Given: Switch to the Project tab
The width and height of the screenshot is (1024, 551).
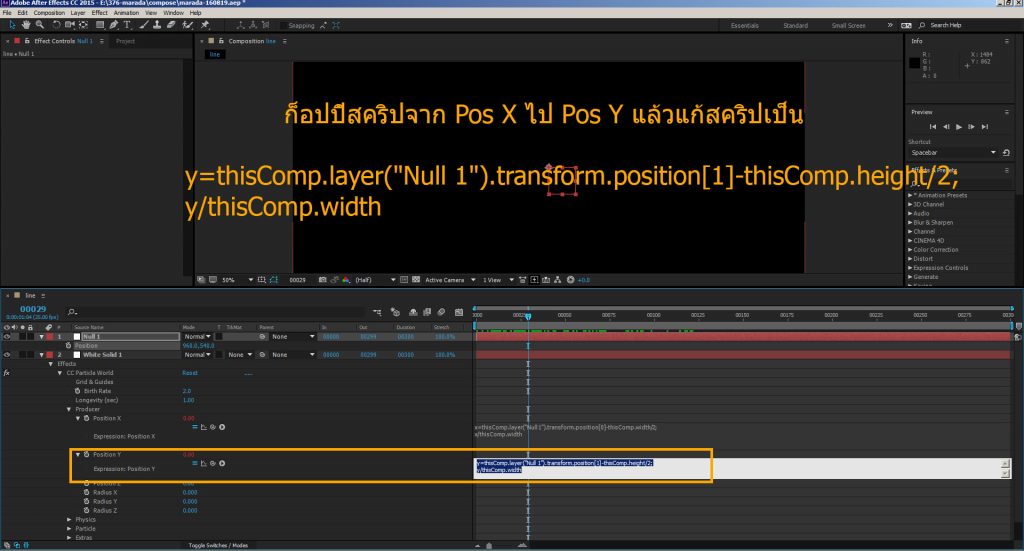Looking at the screenshot, I should pyautogui.click(x=125, y=41).
